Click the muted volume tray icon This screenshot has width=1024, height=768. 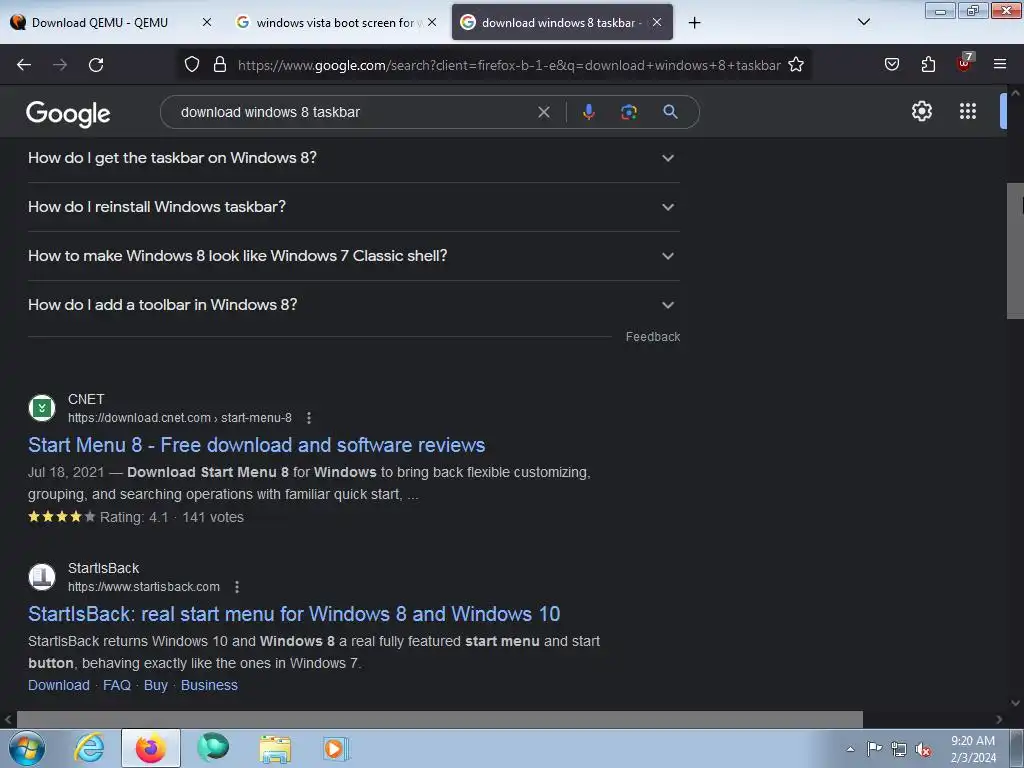tap(923, 750)
